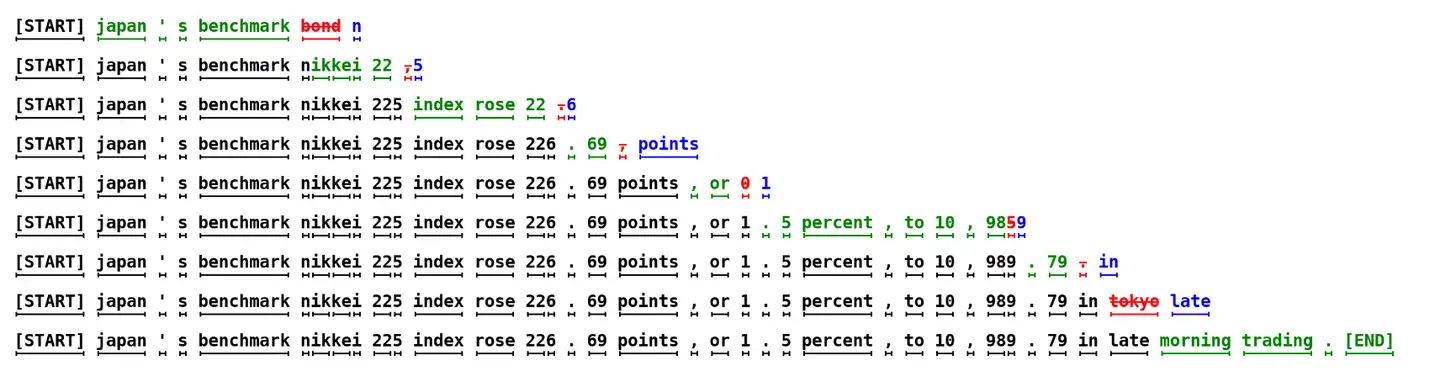Select the green word "rose" in the third line
This screenshot has height=382, width=1440.
click(x=495, y=105)
